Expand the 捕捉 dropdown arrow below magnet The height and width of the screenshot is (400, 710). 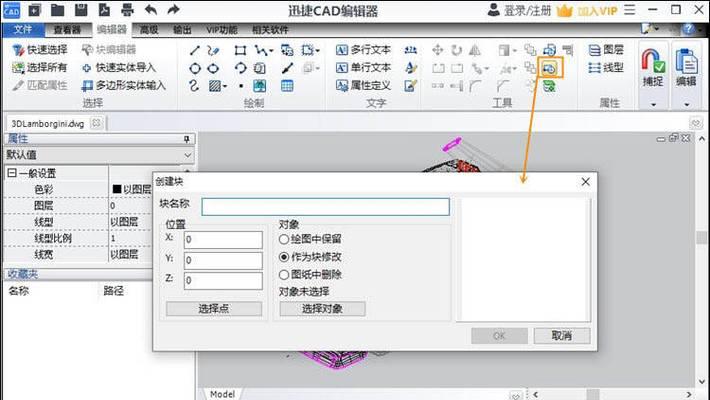(x=653, y=104)
